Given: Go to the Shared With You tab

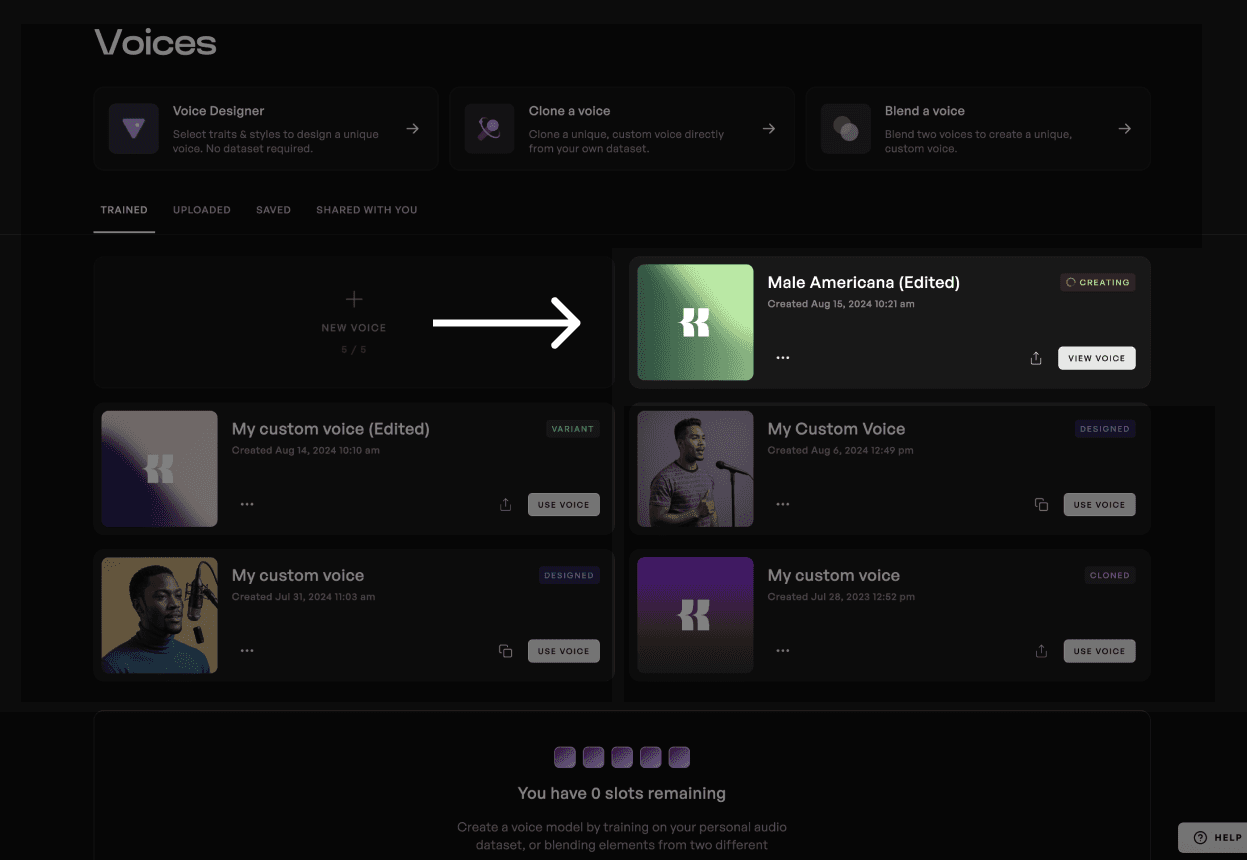Looking at the screenshot, I should pyautogui.click(x=367, y=210).
